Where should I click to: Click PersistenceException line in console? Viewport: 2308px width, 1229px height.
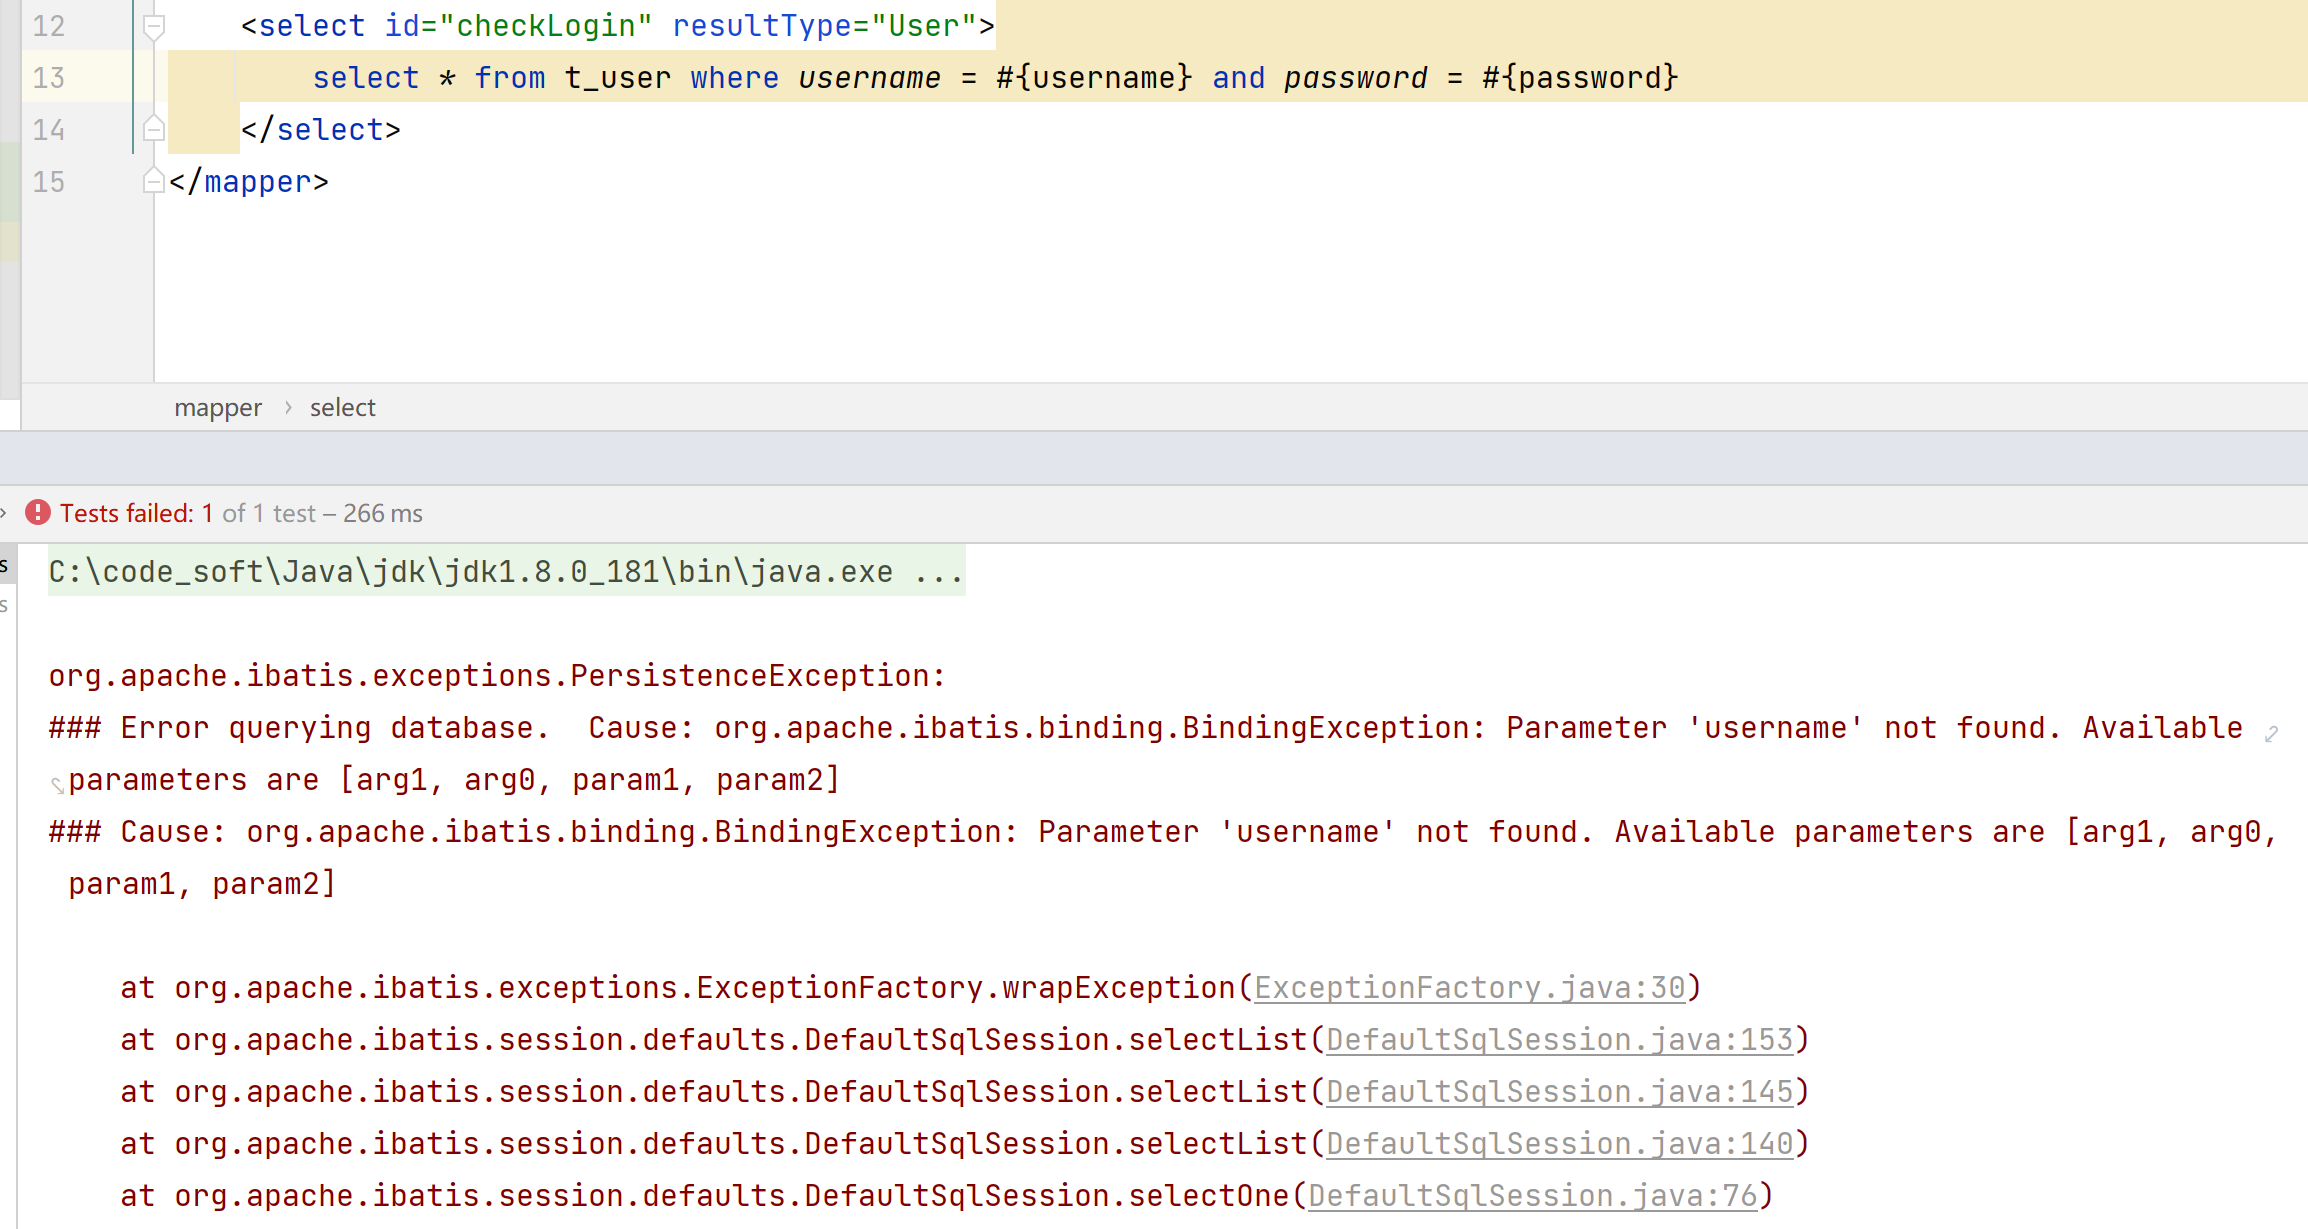(497, 676)
